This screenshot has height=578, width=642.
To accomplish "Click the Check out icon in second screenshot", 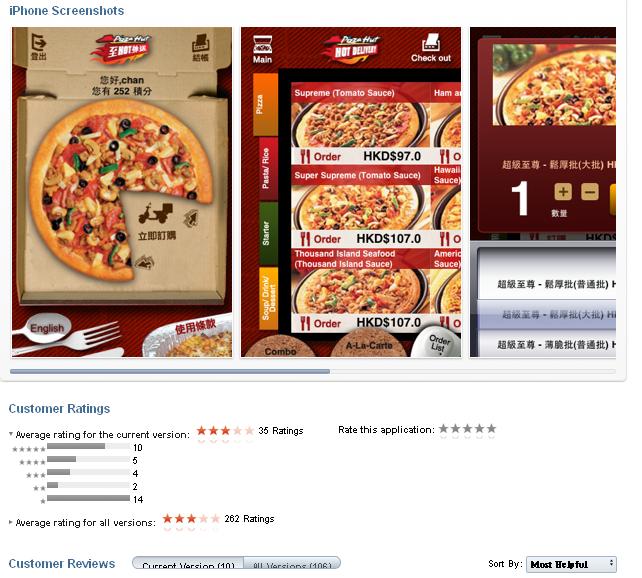I will click(431, 43).
